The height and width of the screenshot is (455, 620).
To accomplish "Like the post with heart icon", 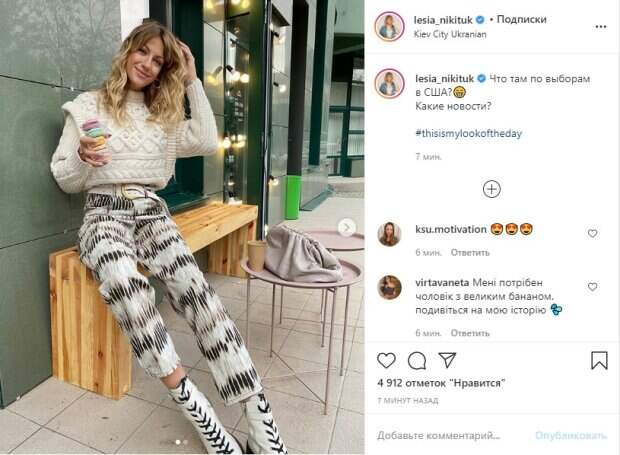I will click(386, 360).
